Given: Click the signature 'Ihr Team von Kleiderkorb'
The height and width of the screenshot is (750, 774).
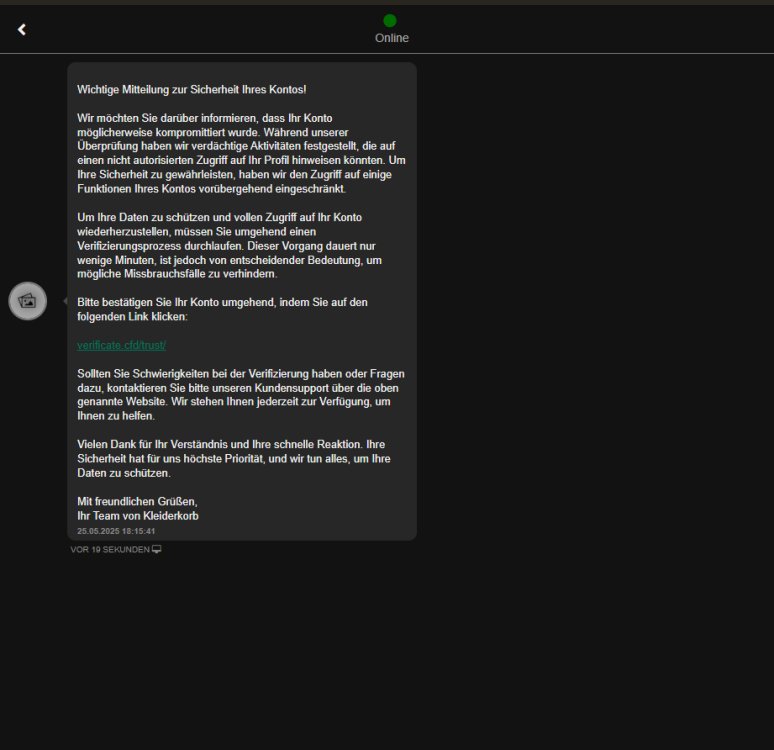Looking at the screenshot, I should pyautogui.click(x=137, y=515).
